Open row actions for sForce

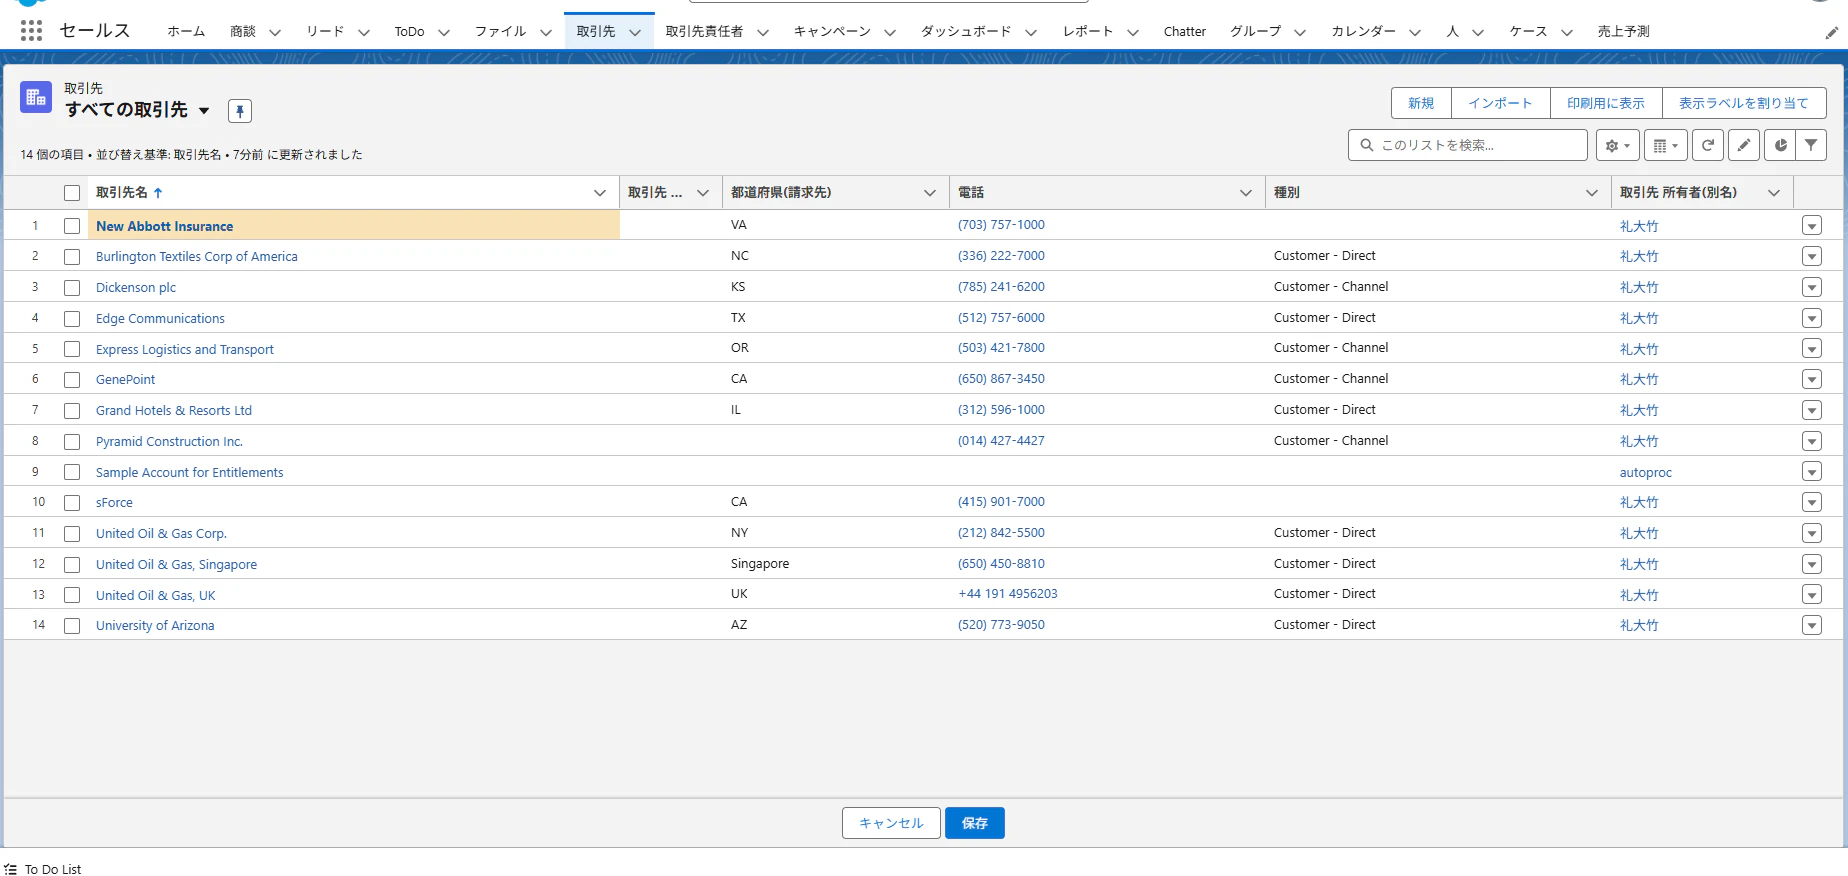(x=1812, y=502)
